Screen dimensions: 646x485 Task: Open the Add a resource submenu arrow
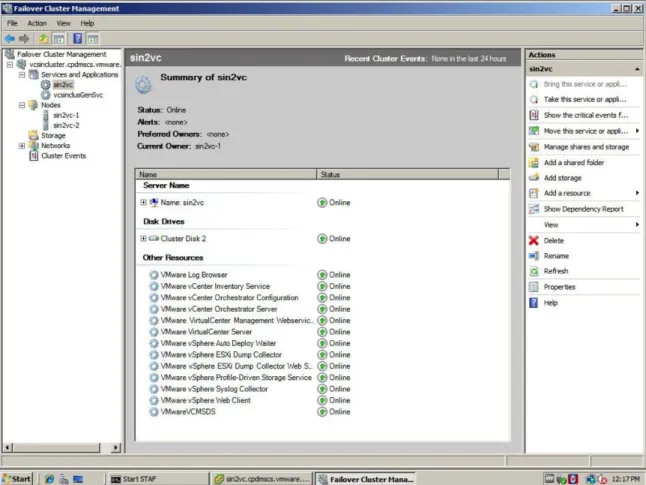[637, 193]
